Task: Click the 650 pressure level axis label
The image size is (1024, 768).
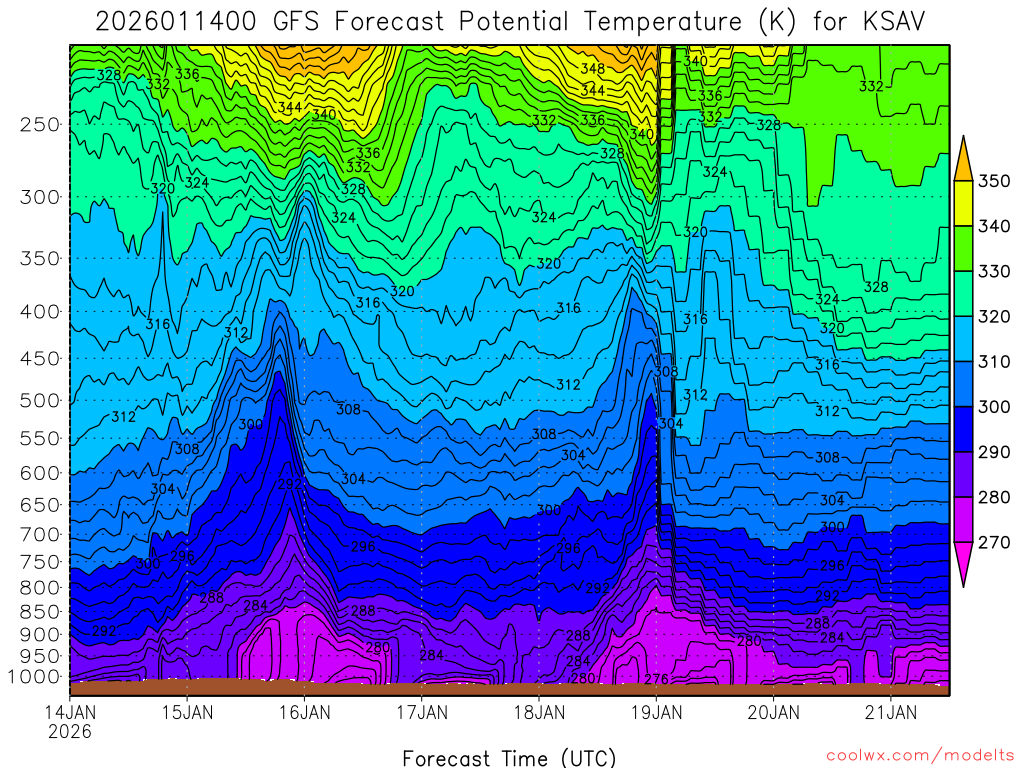Action: tap(40, 505)
